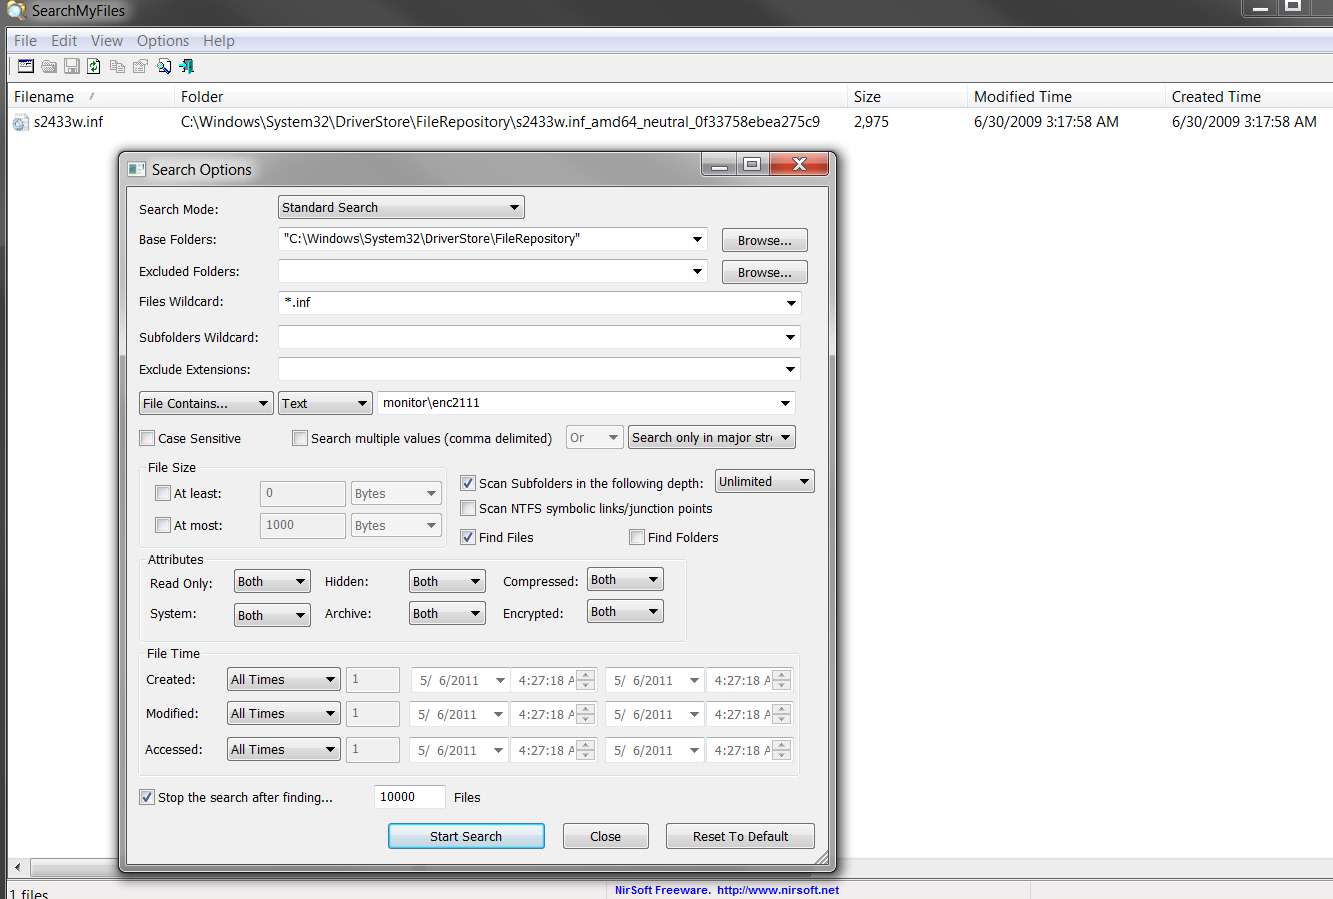Click the green refresh toolbar icon
The width and height of the screenshot is (1333, 899).
(x=94, y=66)
